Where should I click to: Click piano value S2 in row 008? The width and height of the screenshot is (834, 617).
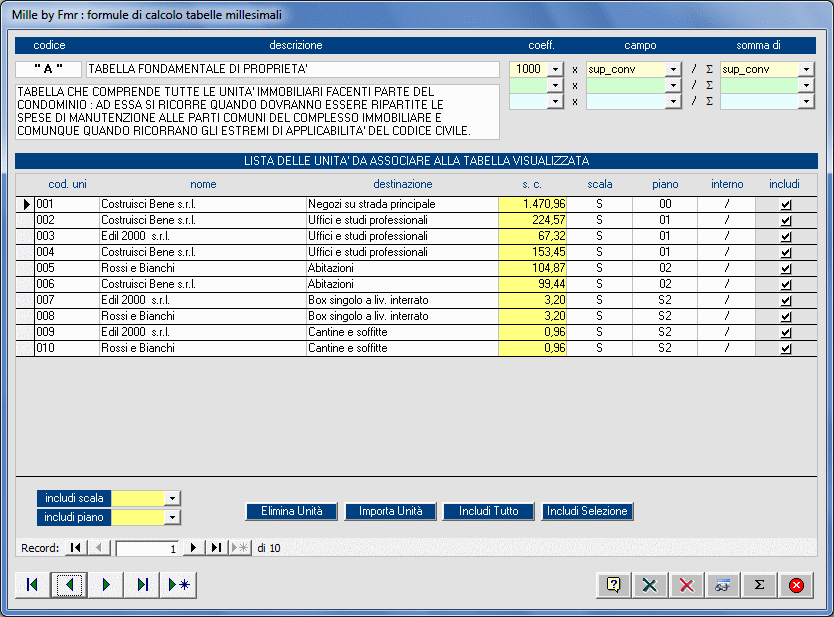(x=665, y=316)
